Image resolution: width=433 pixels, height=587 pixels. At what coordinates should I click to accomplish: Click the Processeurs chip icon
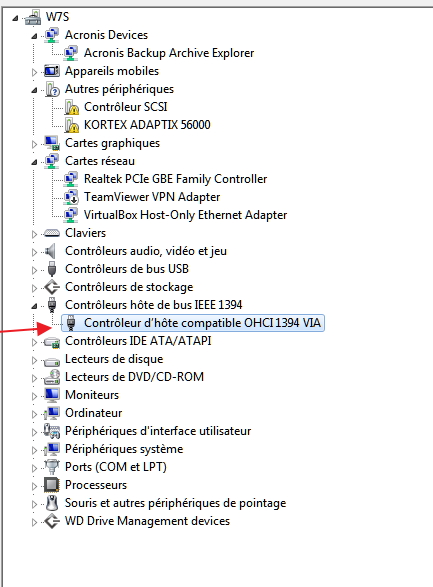pyautogui.click(x=52, y=485)
